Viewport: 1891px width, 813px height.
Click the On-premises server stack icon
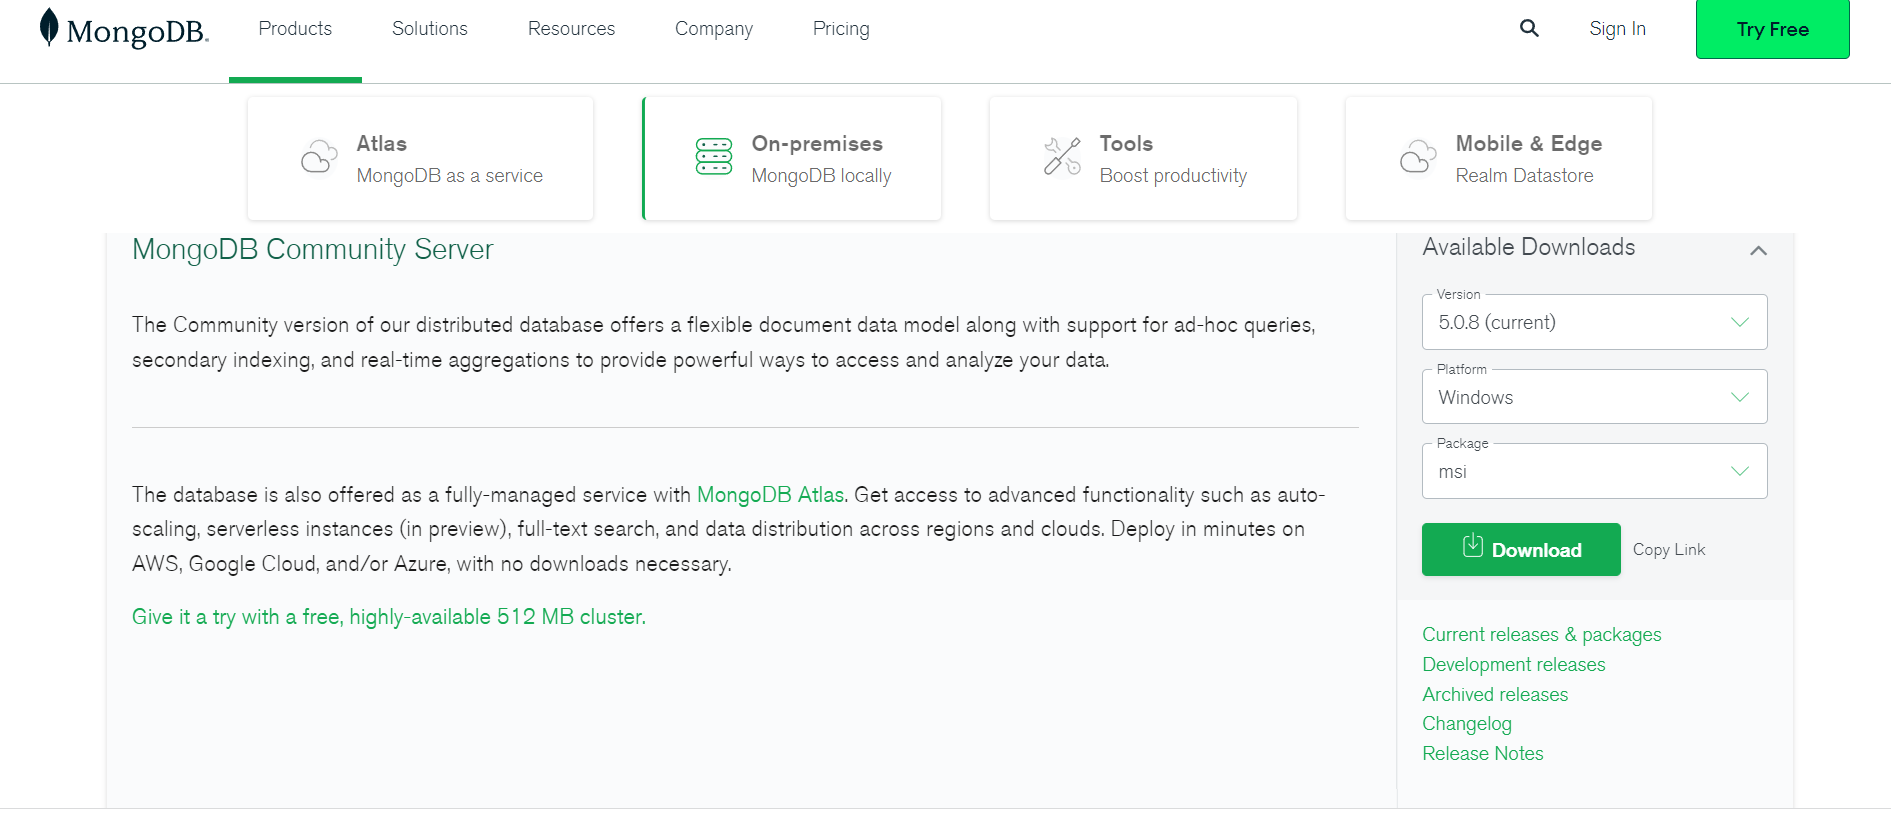(714, 157)
